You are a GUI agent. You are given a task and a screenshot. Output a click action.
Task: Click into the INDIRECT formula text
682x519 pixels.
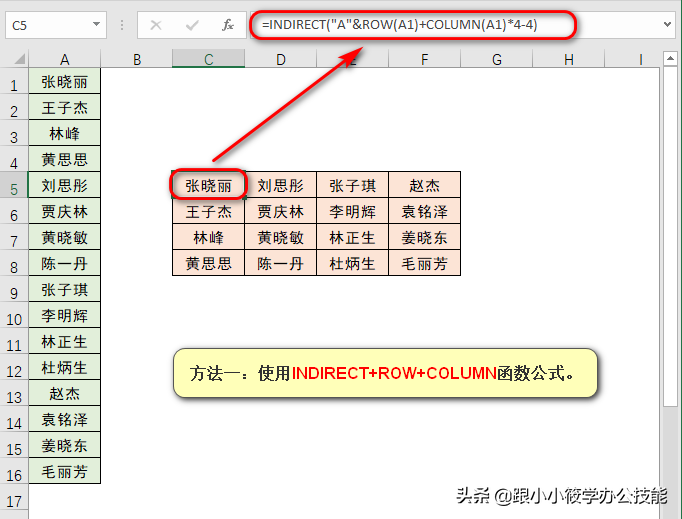(399, 25)
